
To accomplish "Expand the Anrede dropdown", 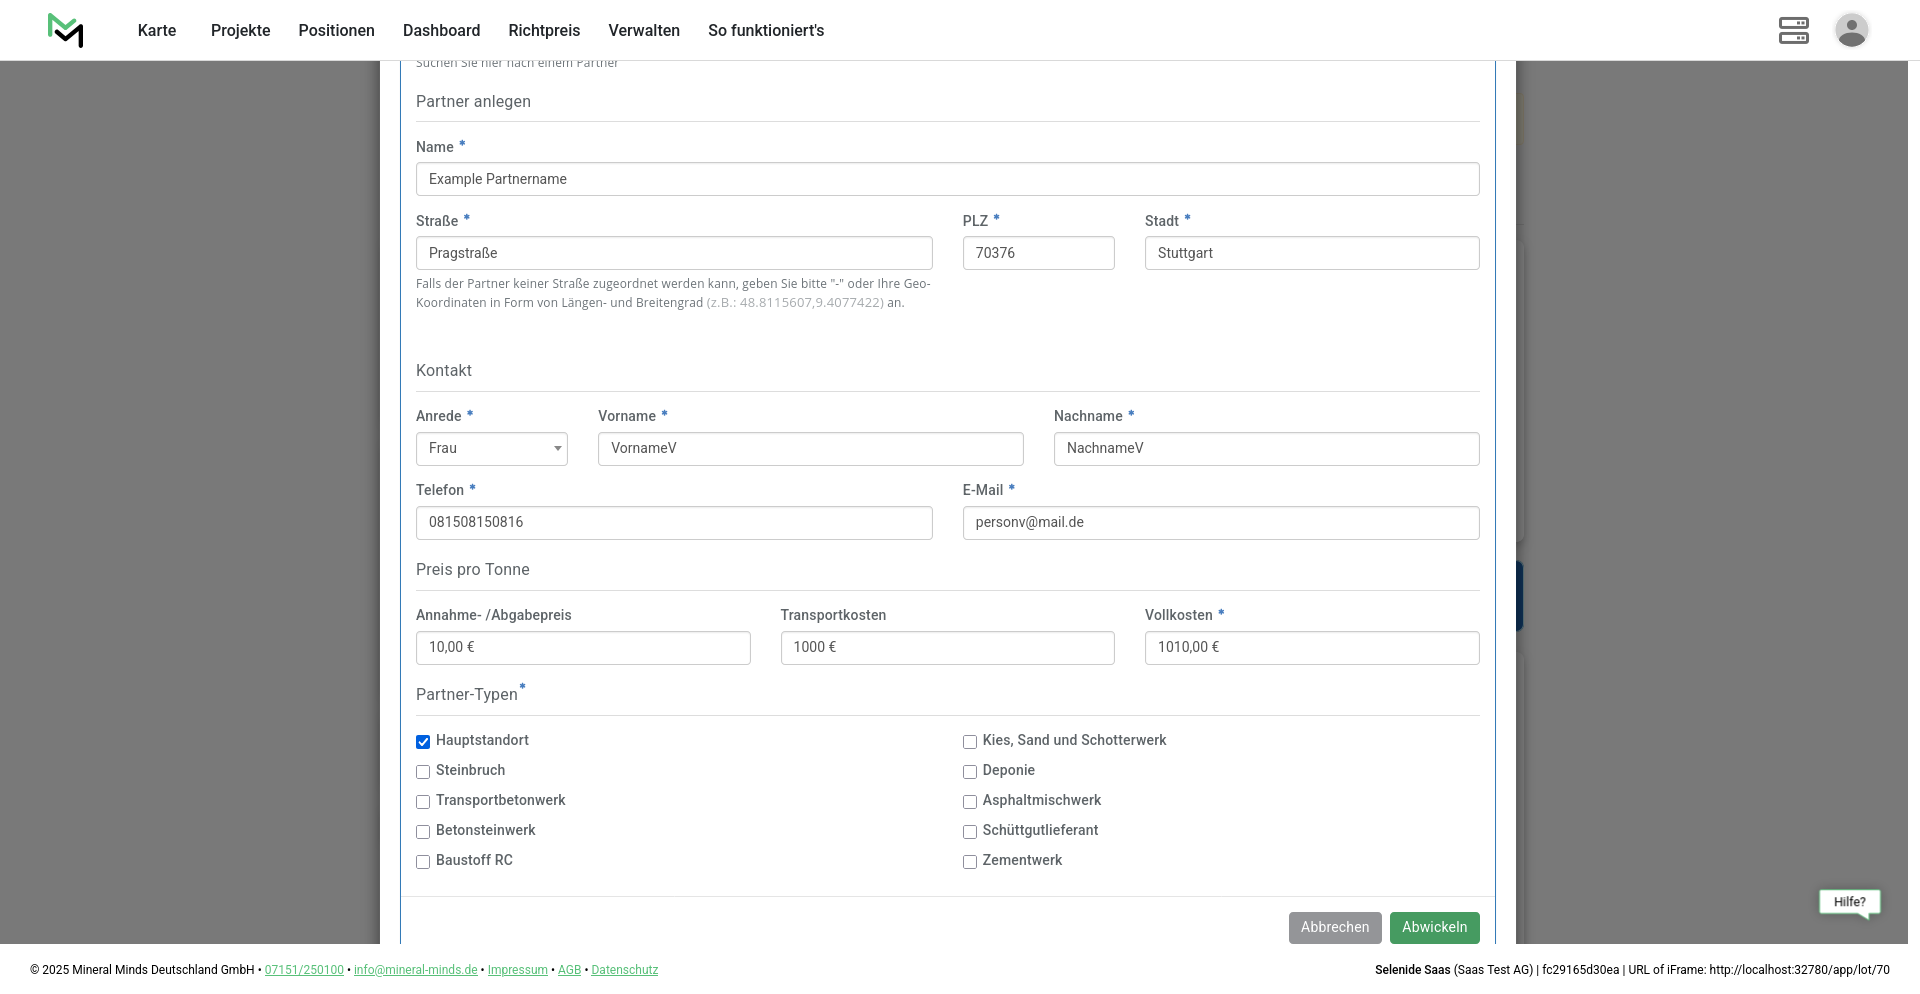I will pyautogui.click(x=491, y=449).
